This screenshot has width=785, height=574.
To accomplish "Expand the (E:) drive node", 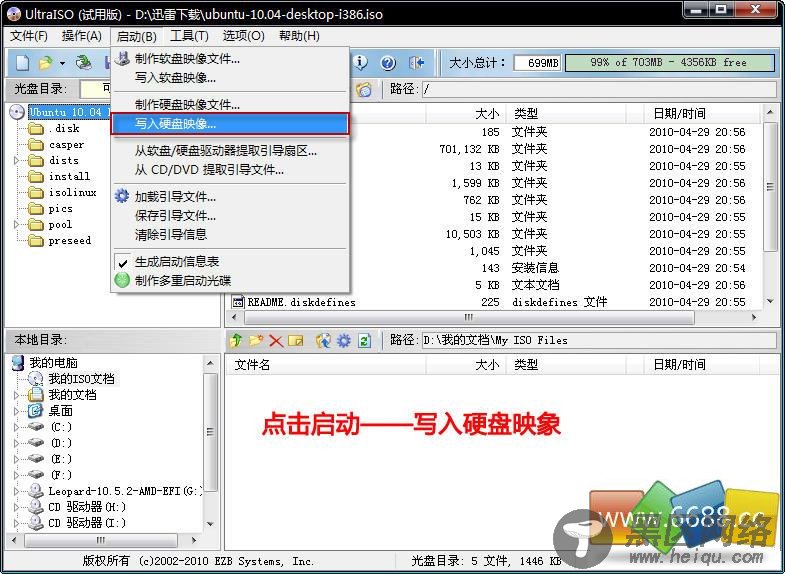I will [17, 459].
